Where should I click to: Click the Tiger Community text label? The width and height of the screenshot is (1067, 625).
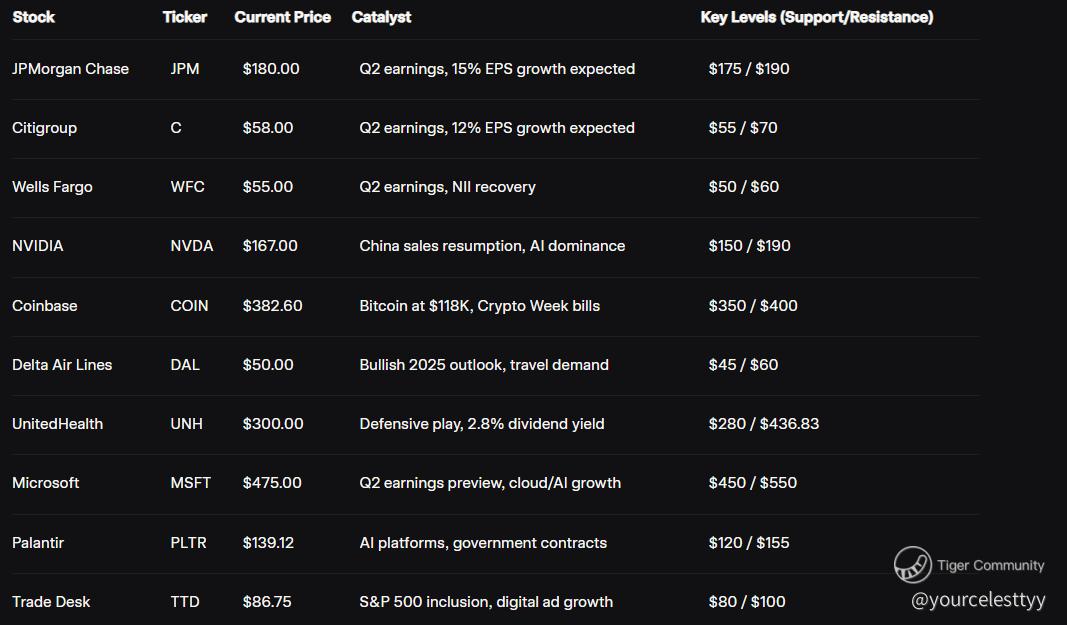pyautogui.click(x=990, y=565)
